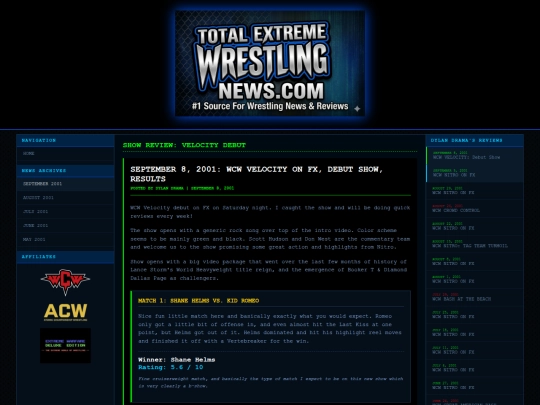Click the Total Extreme Wrestling News logo banner
Image resolution: width=540 pixels, height=405 pixels.
click(270, 63)
